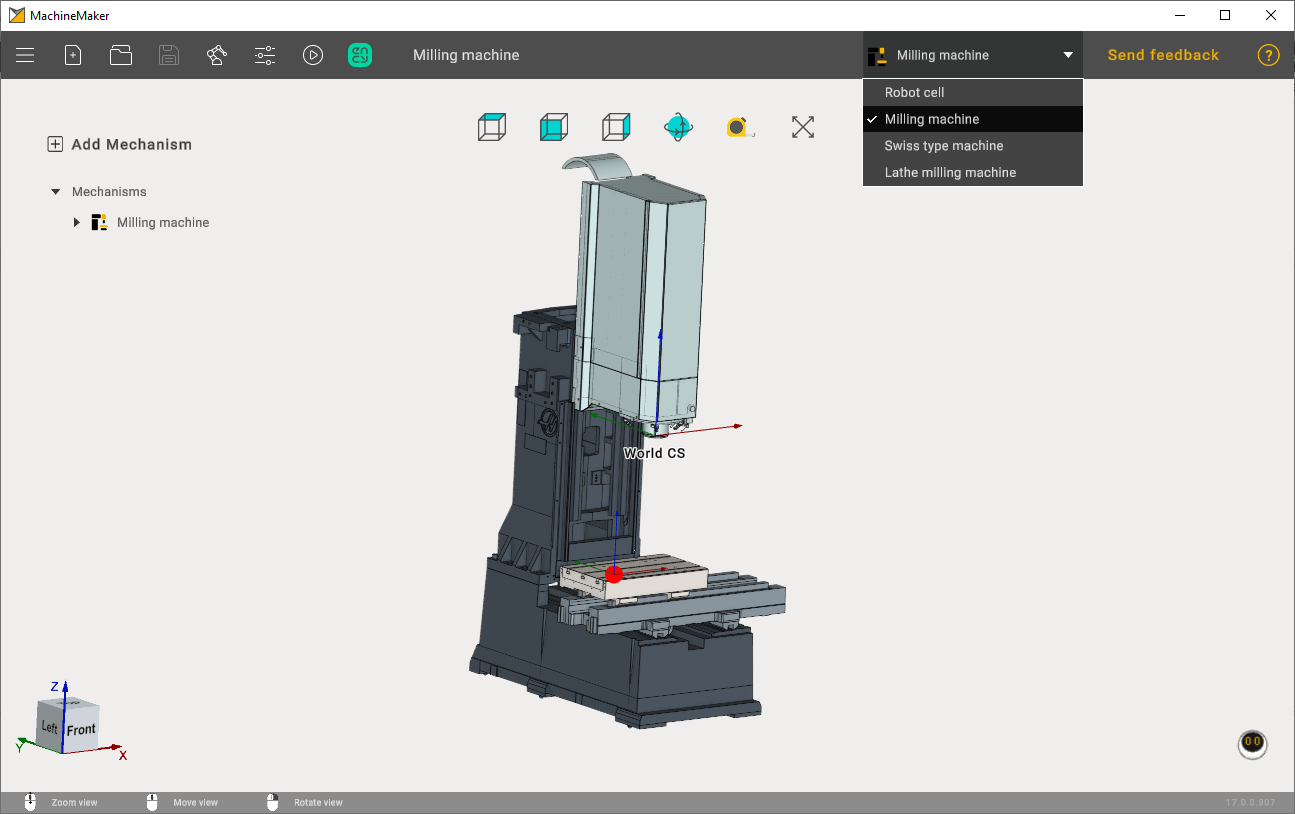Switch to top view cube
Image resolution: width=1295 pixels, height=814 pixels.
491,127
